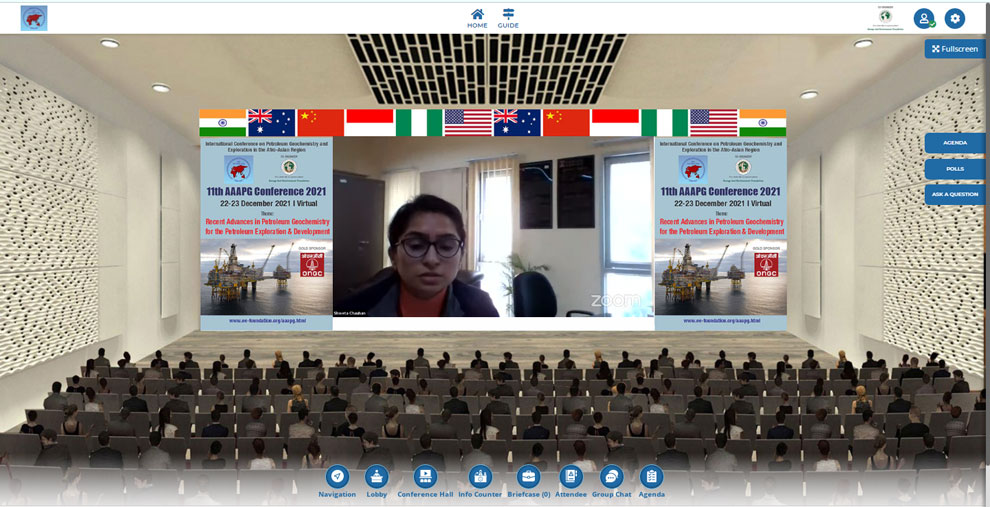Viewport: 990px width, 507px height.
Task: Open Agenda from the bottom bar
Action: (651, 482)
